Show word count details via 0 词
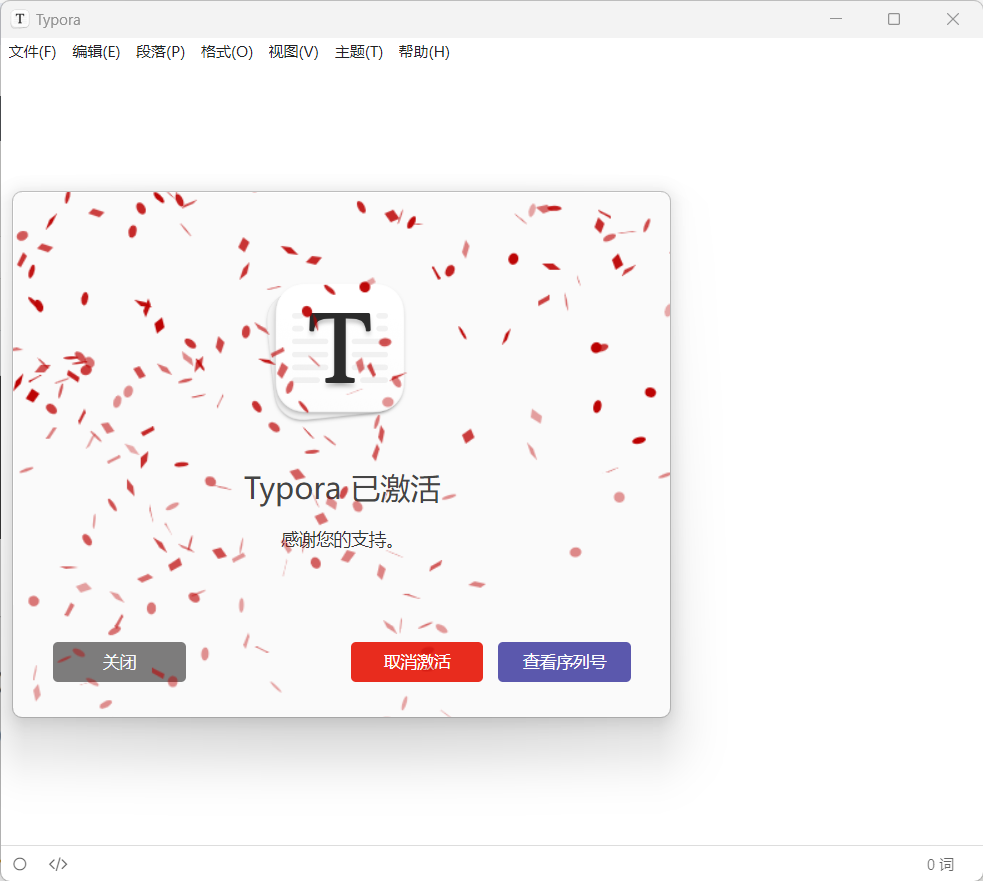This screenshot has height=881, width=983. click(940, 864)
